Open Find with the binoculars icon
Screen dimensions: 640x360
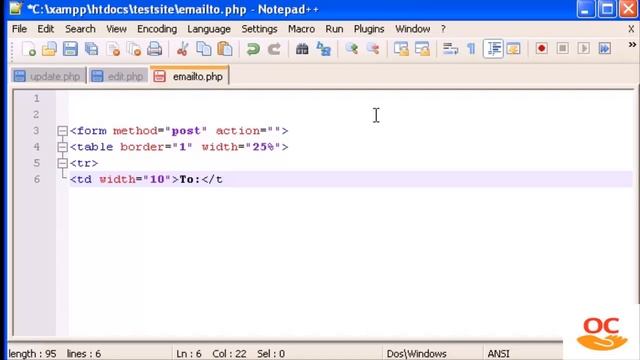tap(302, 49)
